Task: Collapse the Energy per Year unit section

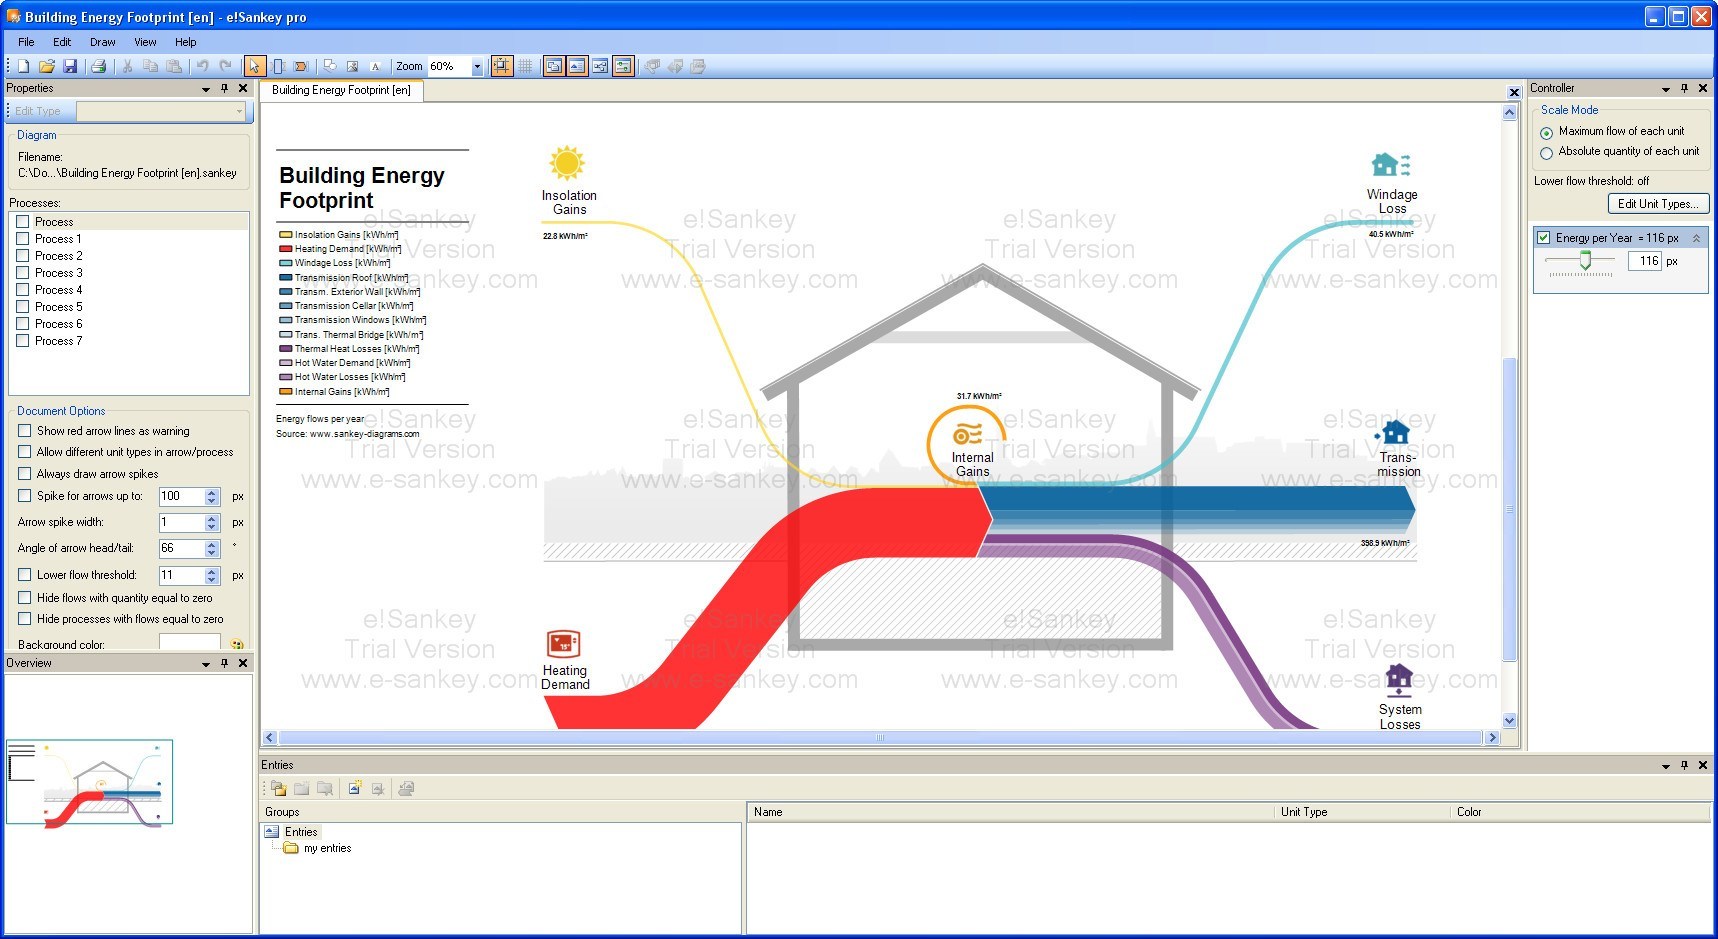Action: click(1696, 238)
